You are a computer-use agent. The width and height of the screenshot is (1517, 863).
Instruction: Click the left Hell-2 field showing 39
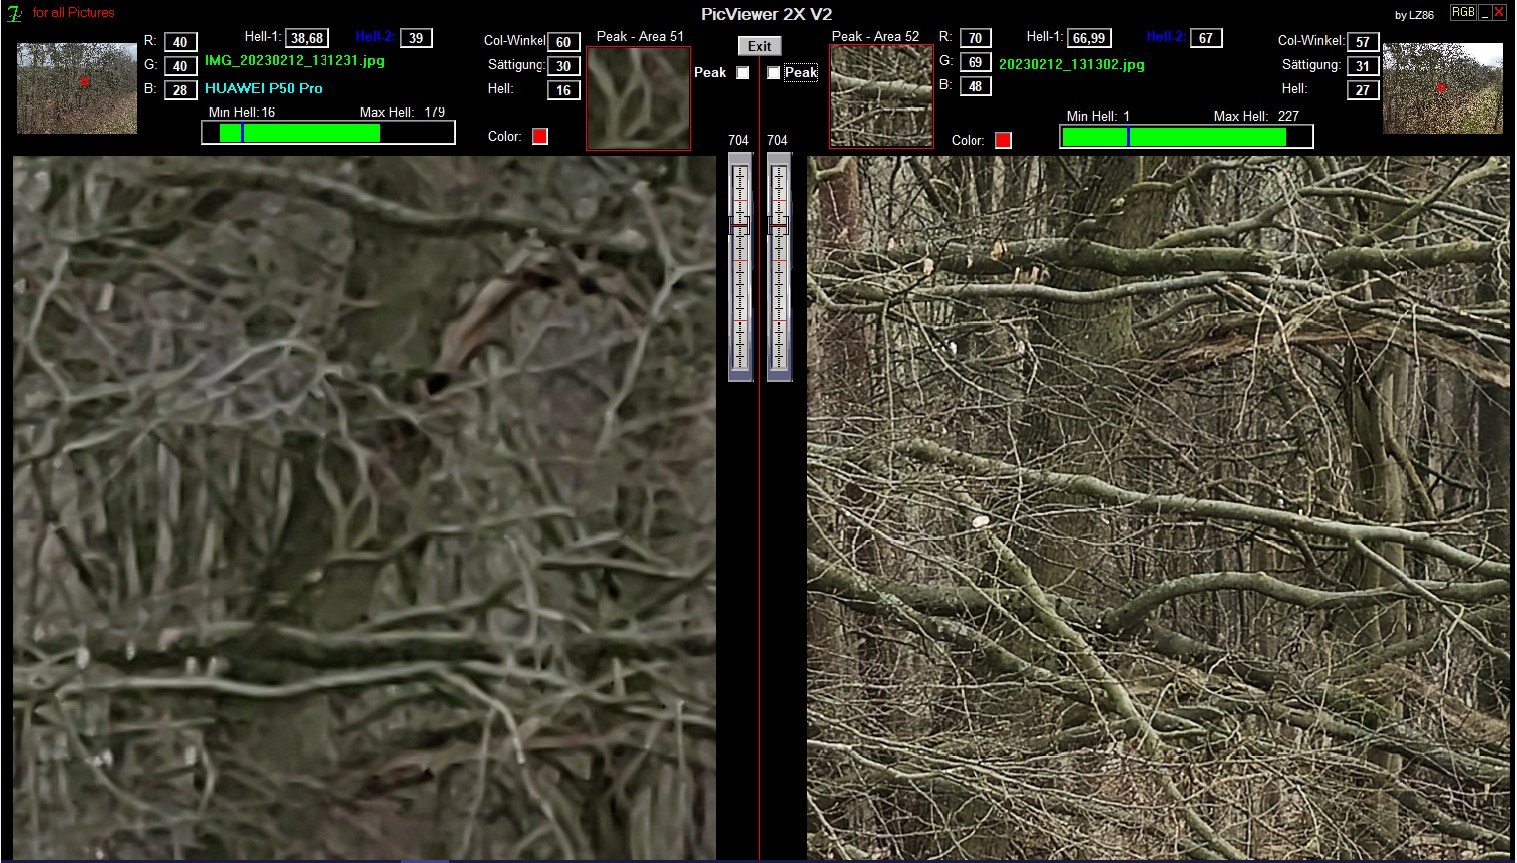click(416, 38)
